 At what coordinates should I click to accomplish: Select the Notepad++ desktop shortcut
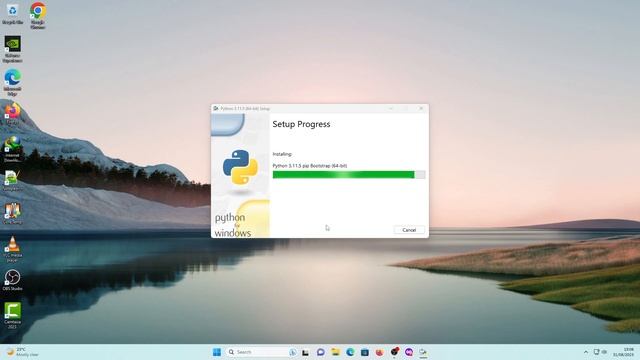[x=12, y=180]
